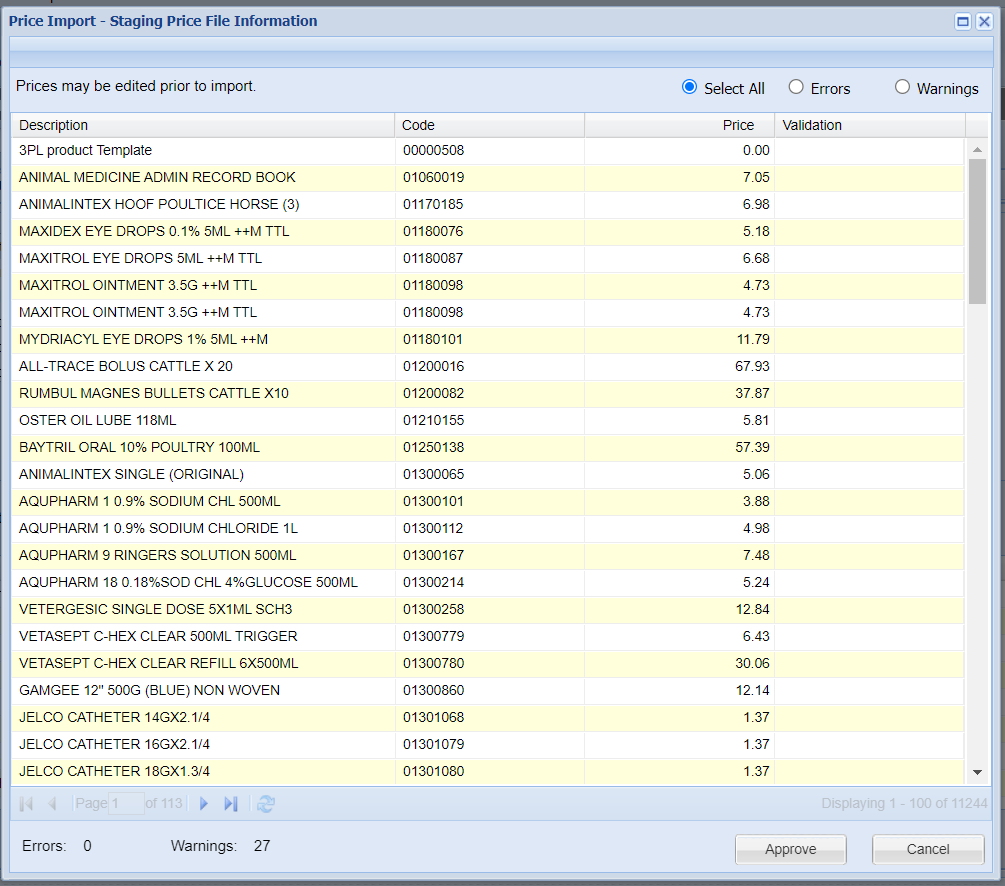The width and height of the screenshot is (1005, 886).
Task: Edit price 37.87 for RUMBUL MAGNES
Action: (679, 393)
